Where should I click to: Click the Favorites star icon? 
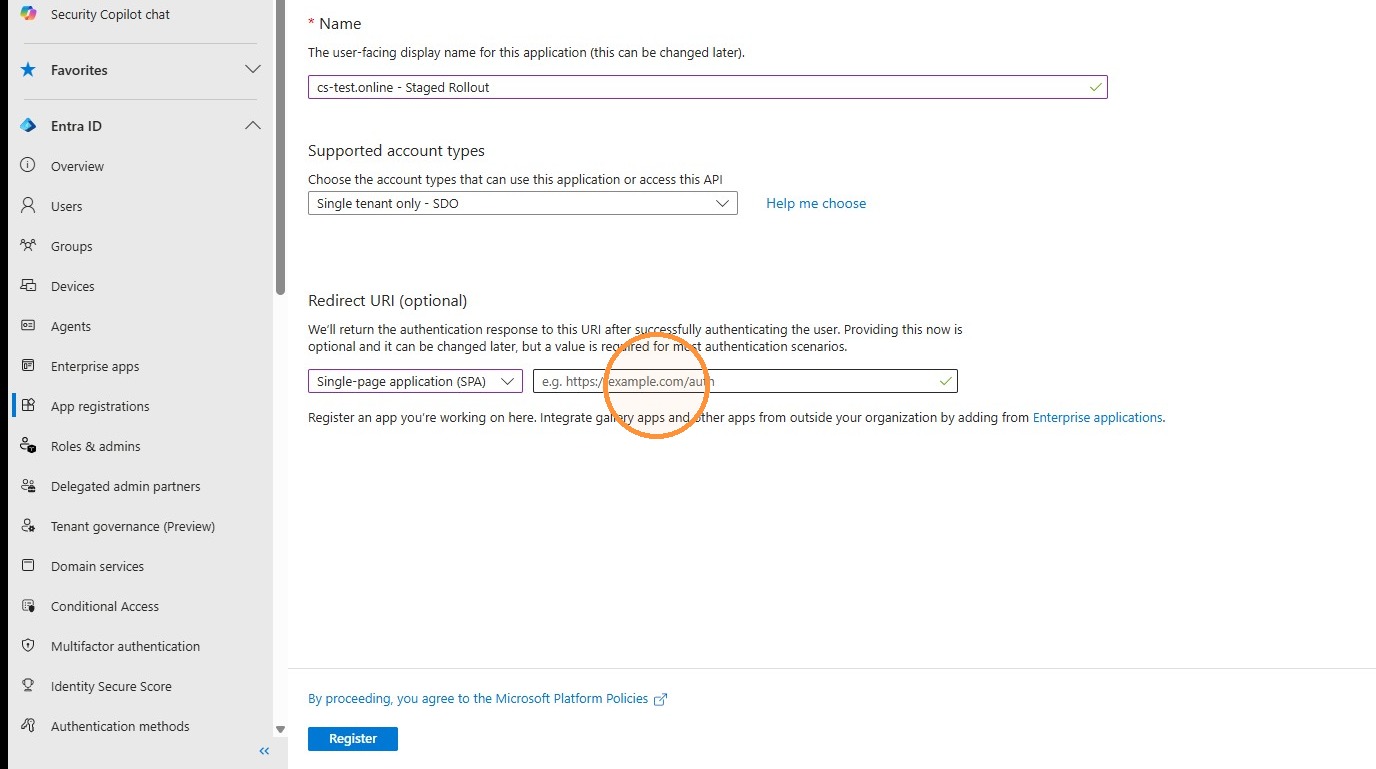click(x=28, y=70)
